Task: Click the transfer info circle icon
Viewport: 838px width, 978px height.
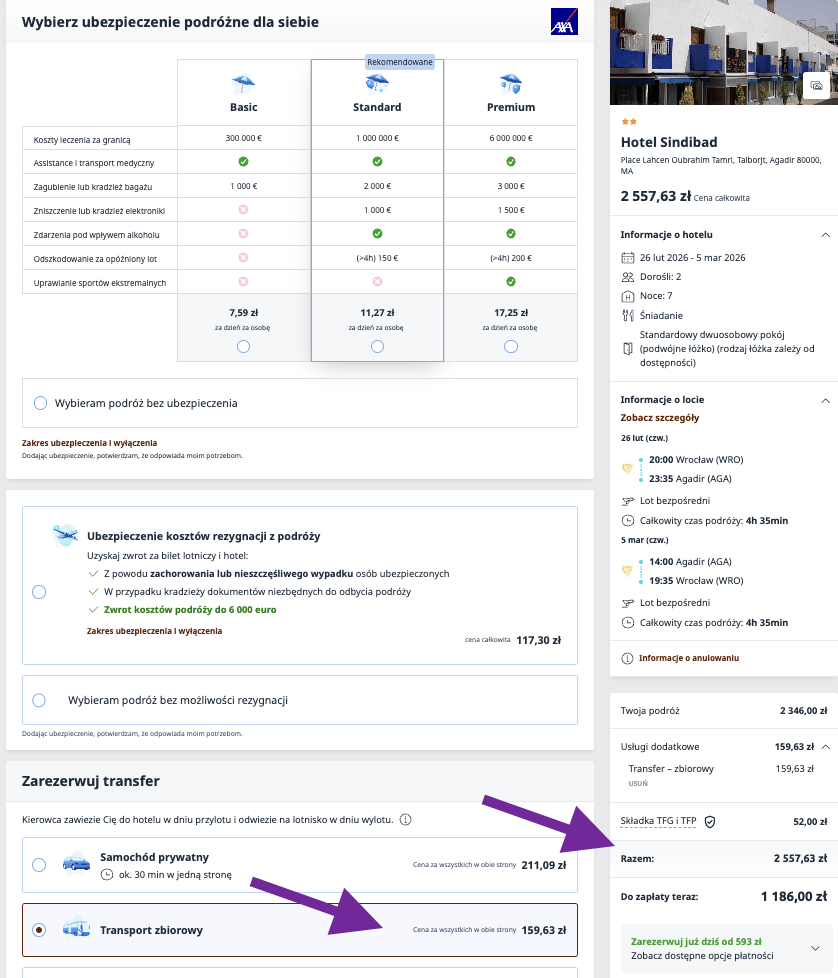Action: point(405,820)
